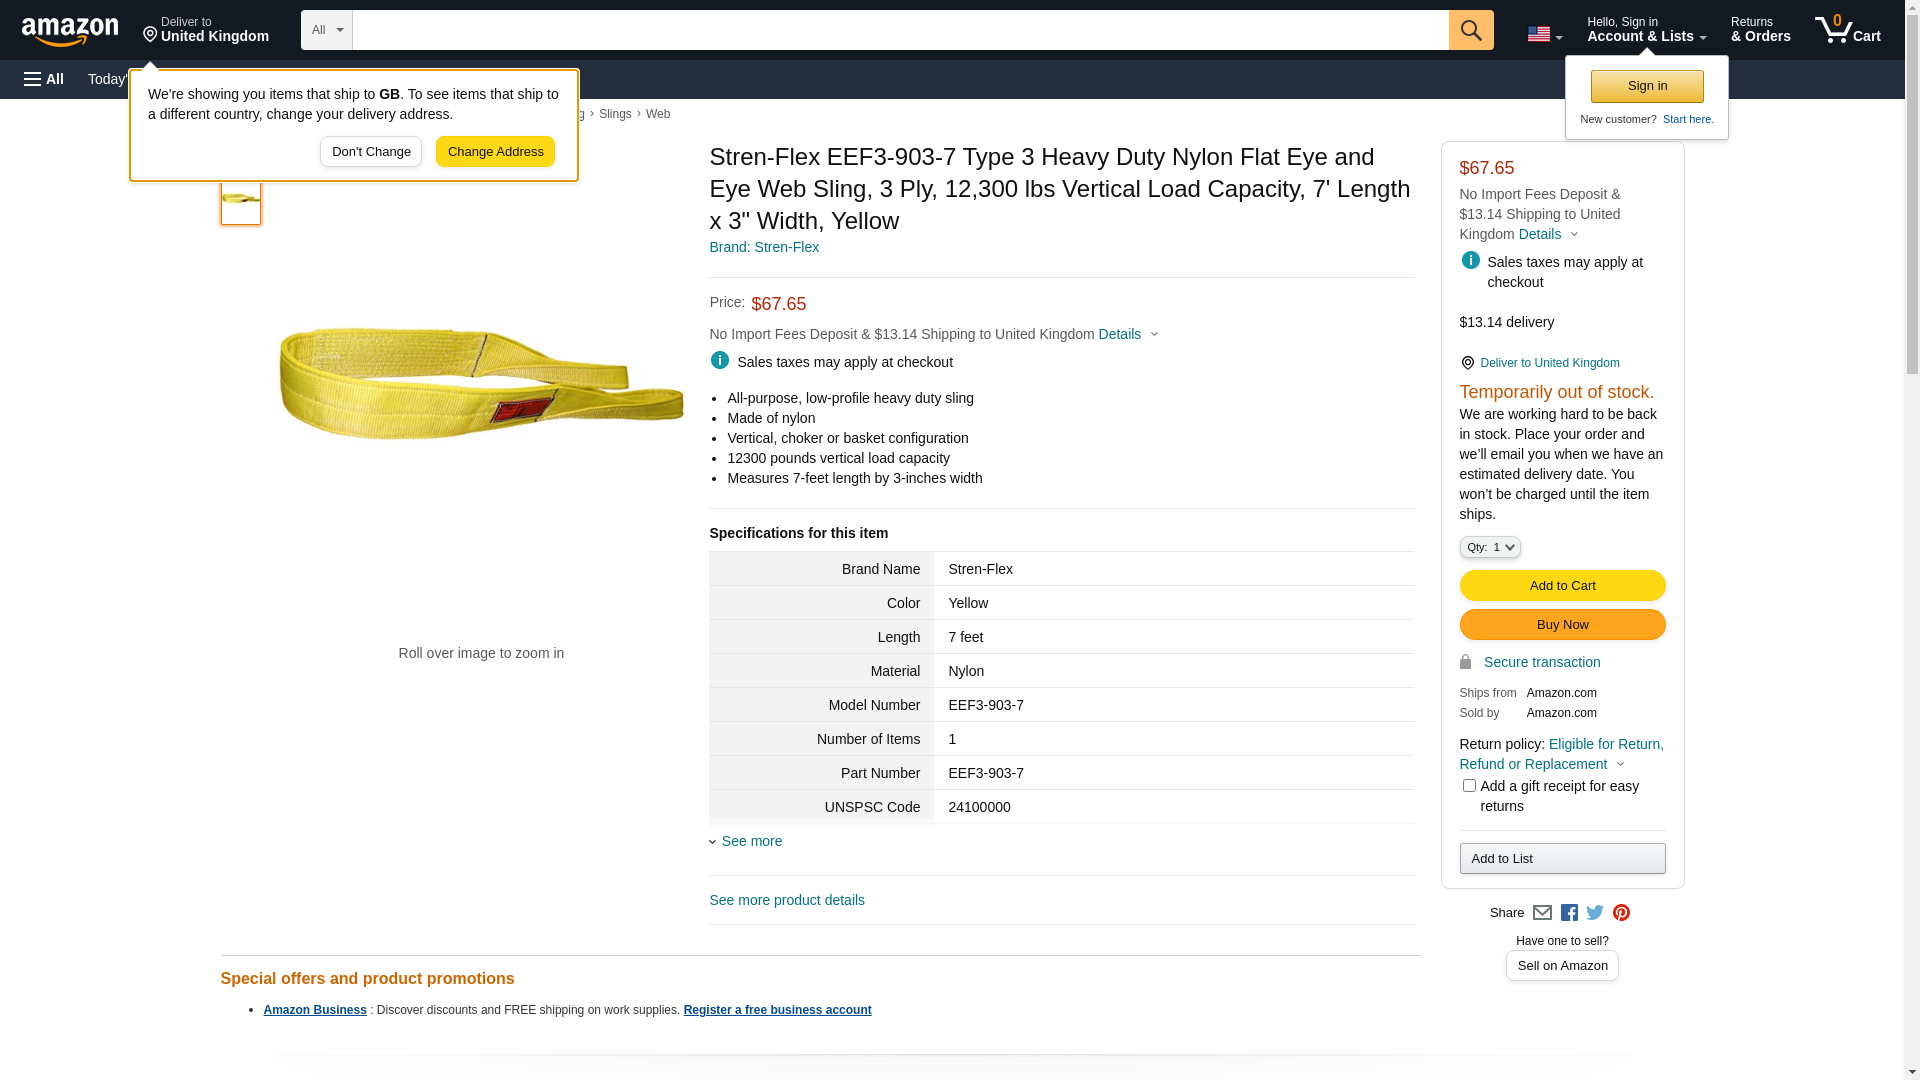Check the gift receipt checkbox
Image resolution: width=1920 pixels, height=1080 pixels.
1469,786
